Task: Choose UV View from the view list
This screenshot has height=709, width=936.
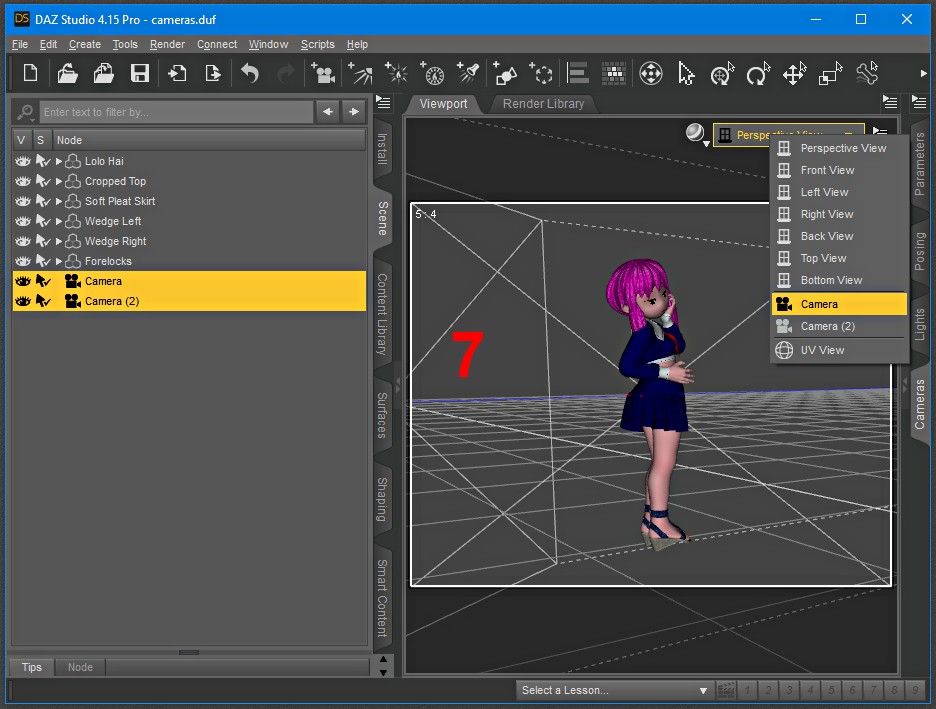Action: tap(839, 350)
